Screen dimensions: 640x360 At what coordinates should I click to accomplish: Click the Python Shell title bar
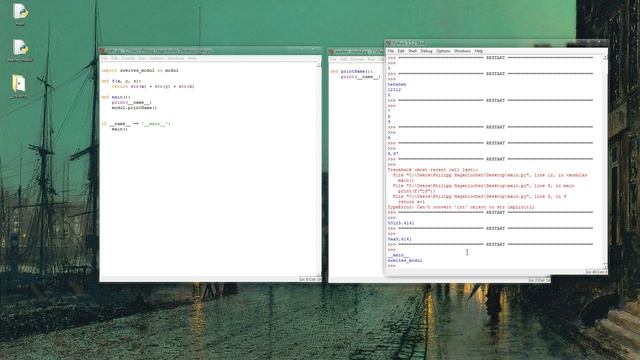pyautogui.click(x=496, y=43)
